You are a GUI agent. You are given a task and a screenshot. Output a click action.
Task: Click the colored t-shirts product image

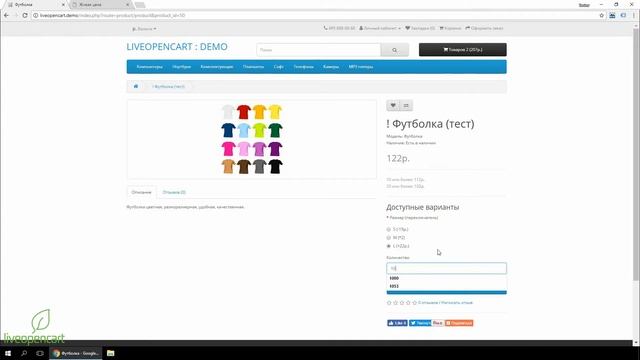(x=252, y=139)
